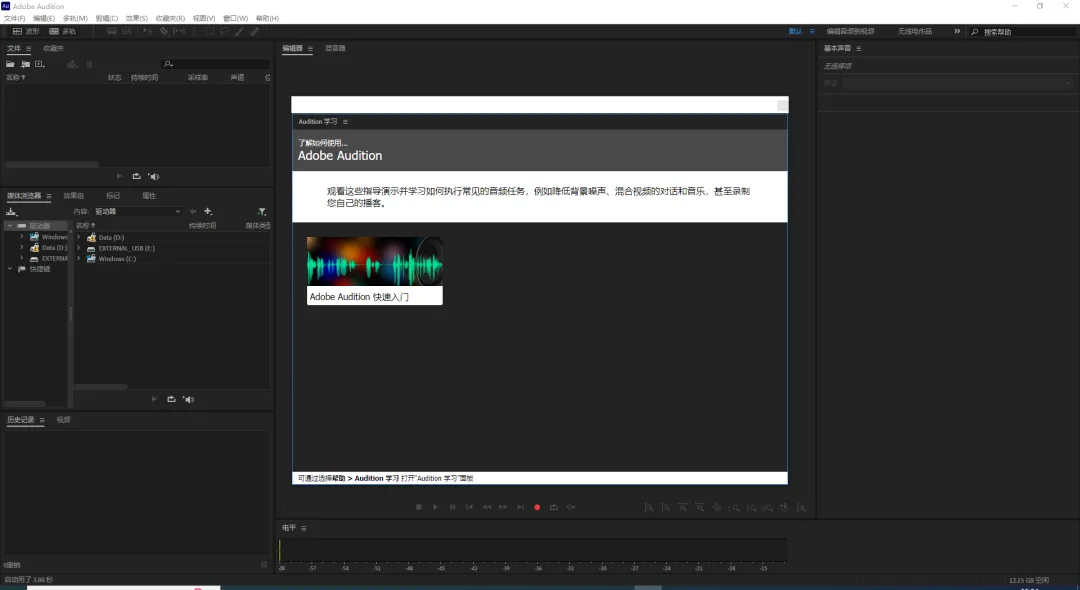Viewport: 1080px width, 590px height.
Task: Open Adobe Audition 快速入门 tutorial thumbnail
Action: (x=375, y=271)
